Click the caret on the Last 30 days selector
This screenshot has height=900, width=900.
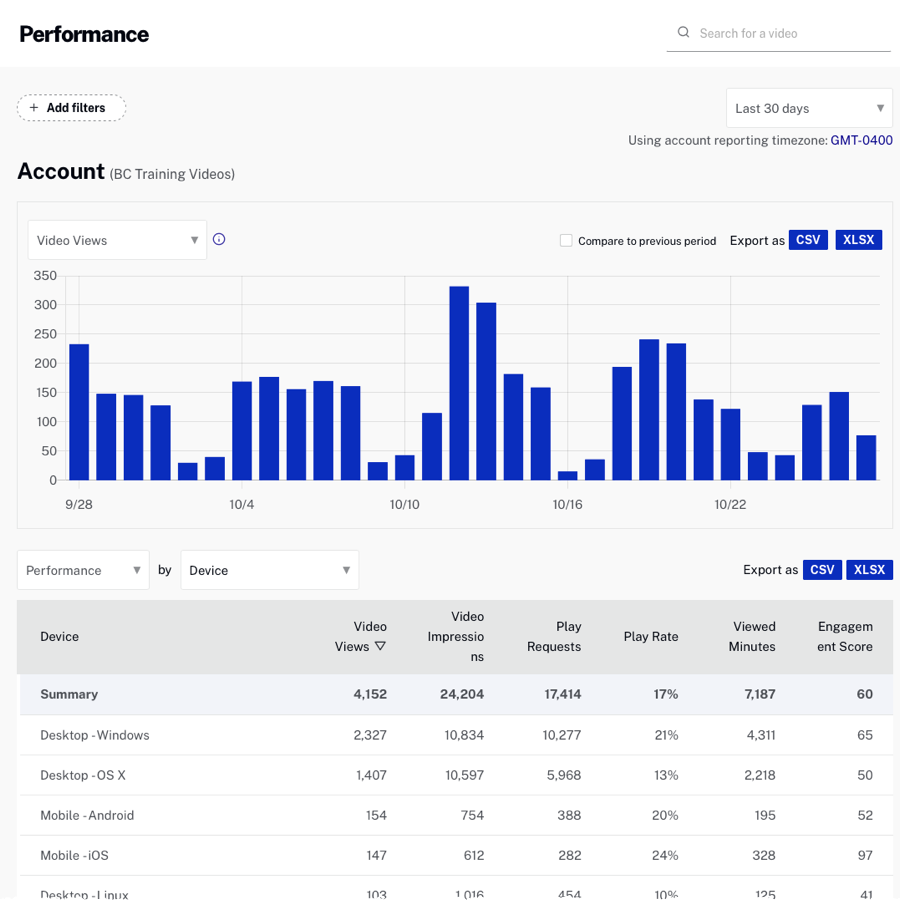tap(880, 107)
